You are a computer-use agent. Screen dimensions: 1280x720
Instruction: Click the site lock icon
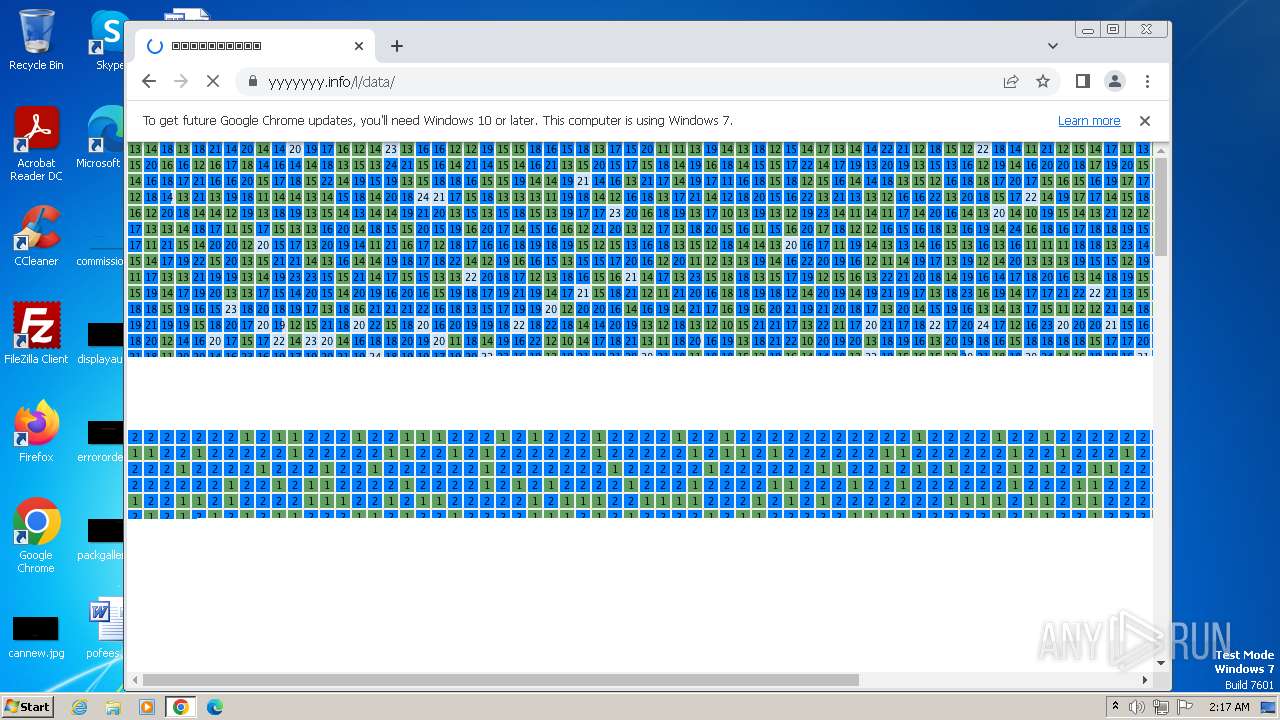point(252,81)
